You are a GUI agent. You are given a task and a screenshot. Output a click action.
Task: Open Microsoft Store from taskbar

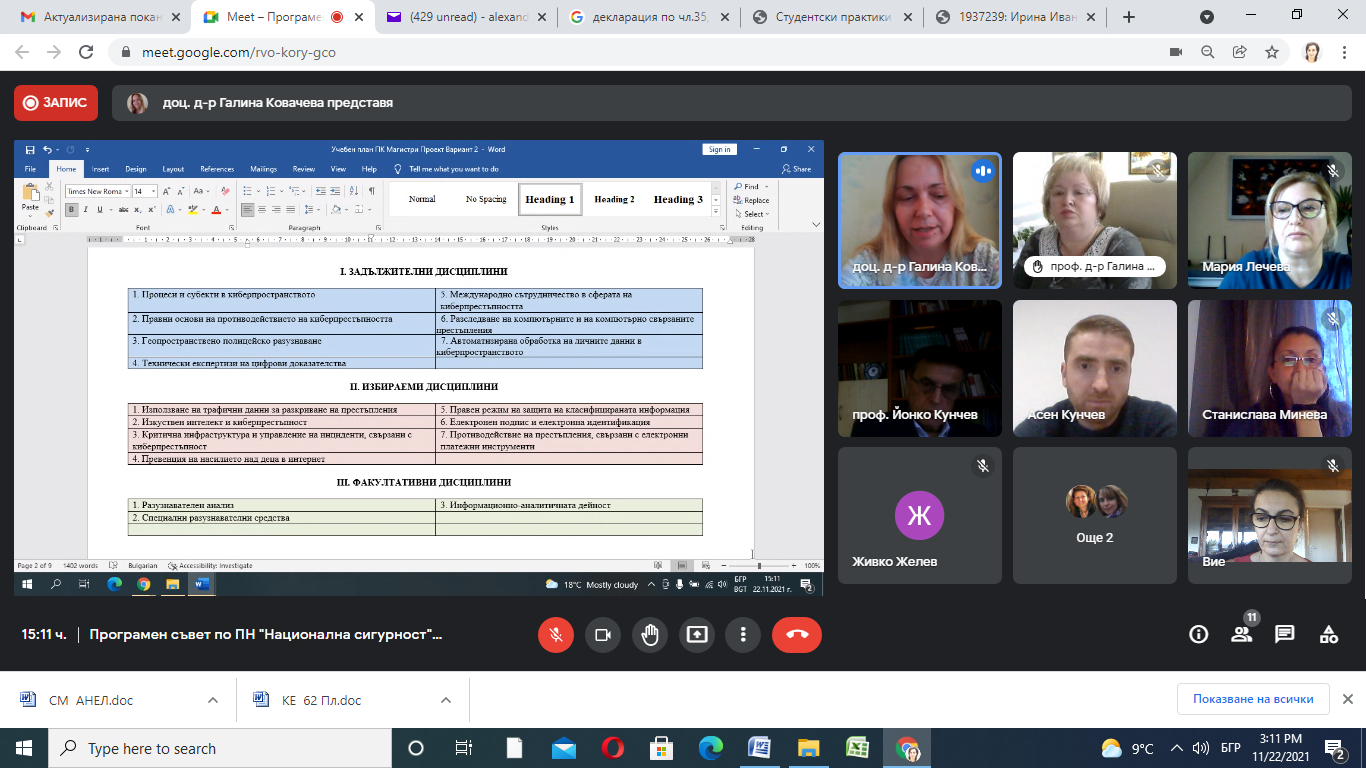(x=662, y=748)
